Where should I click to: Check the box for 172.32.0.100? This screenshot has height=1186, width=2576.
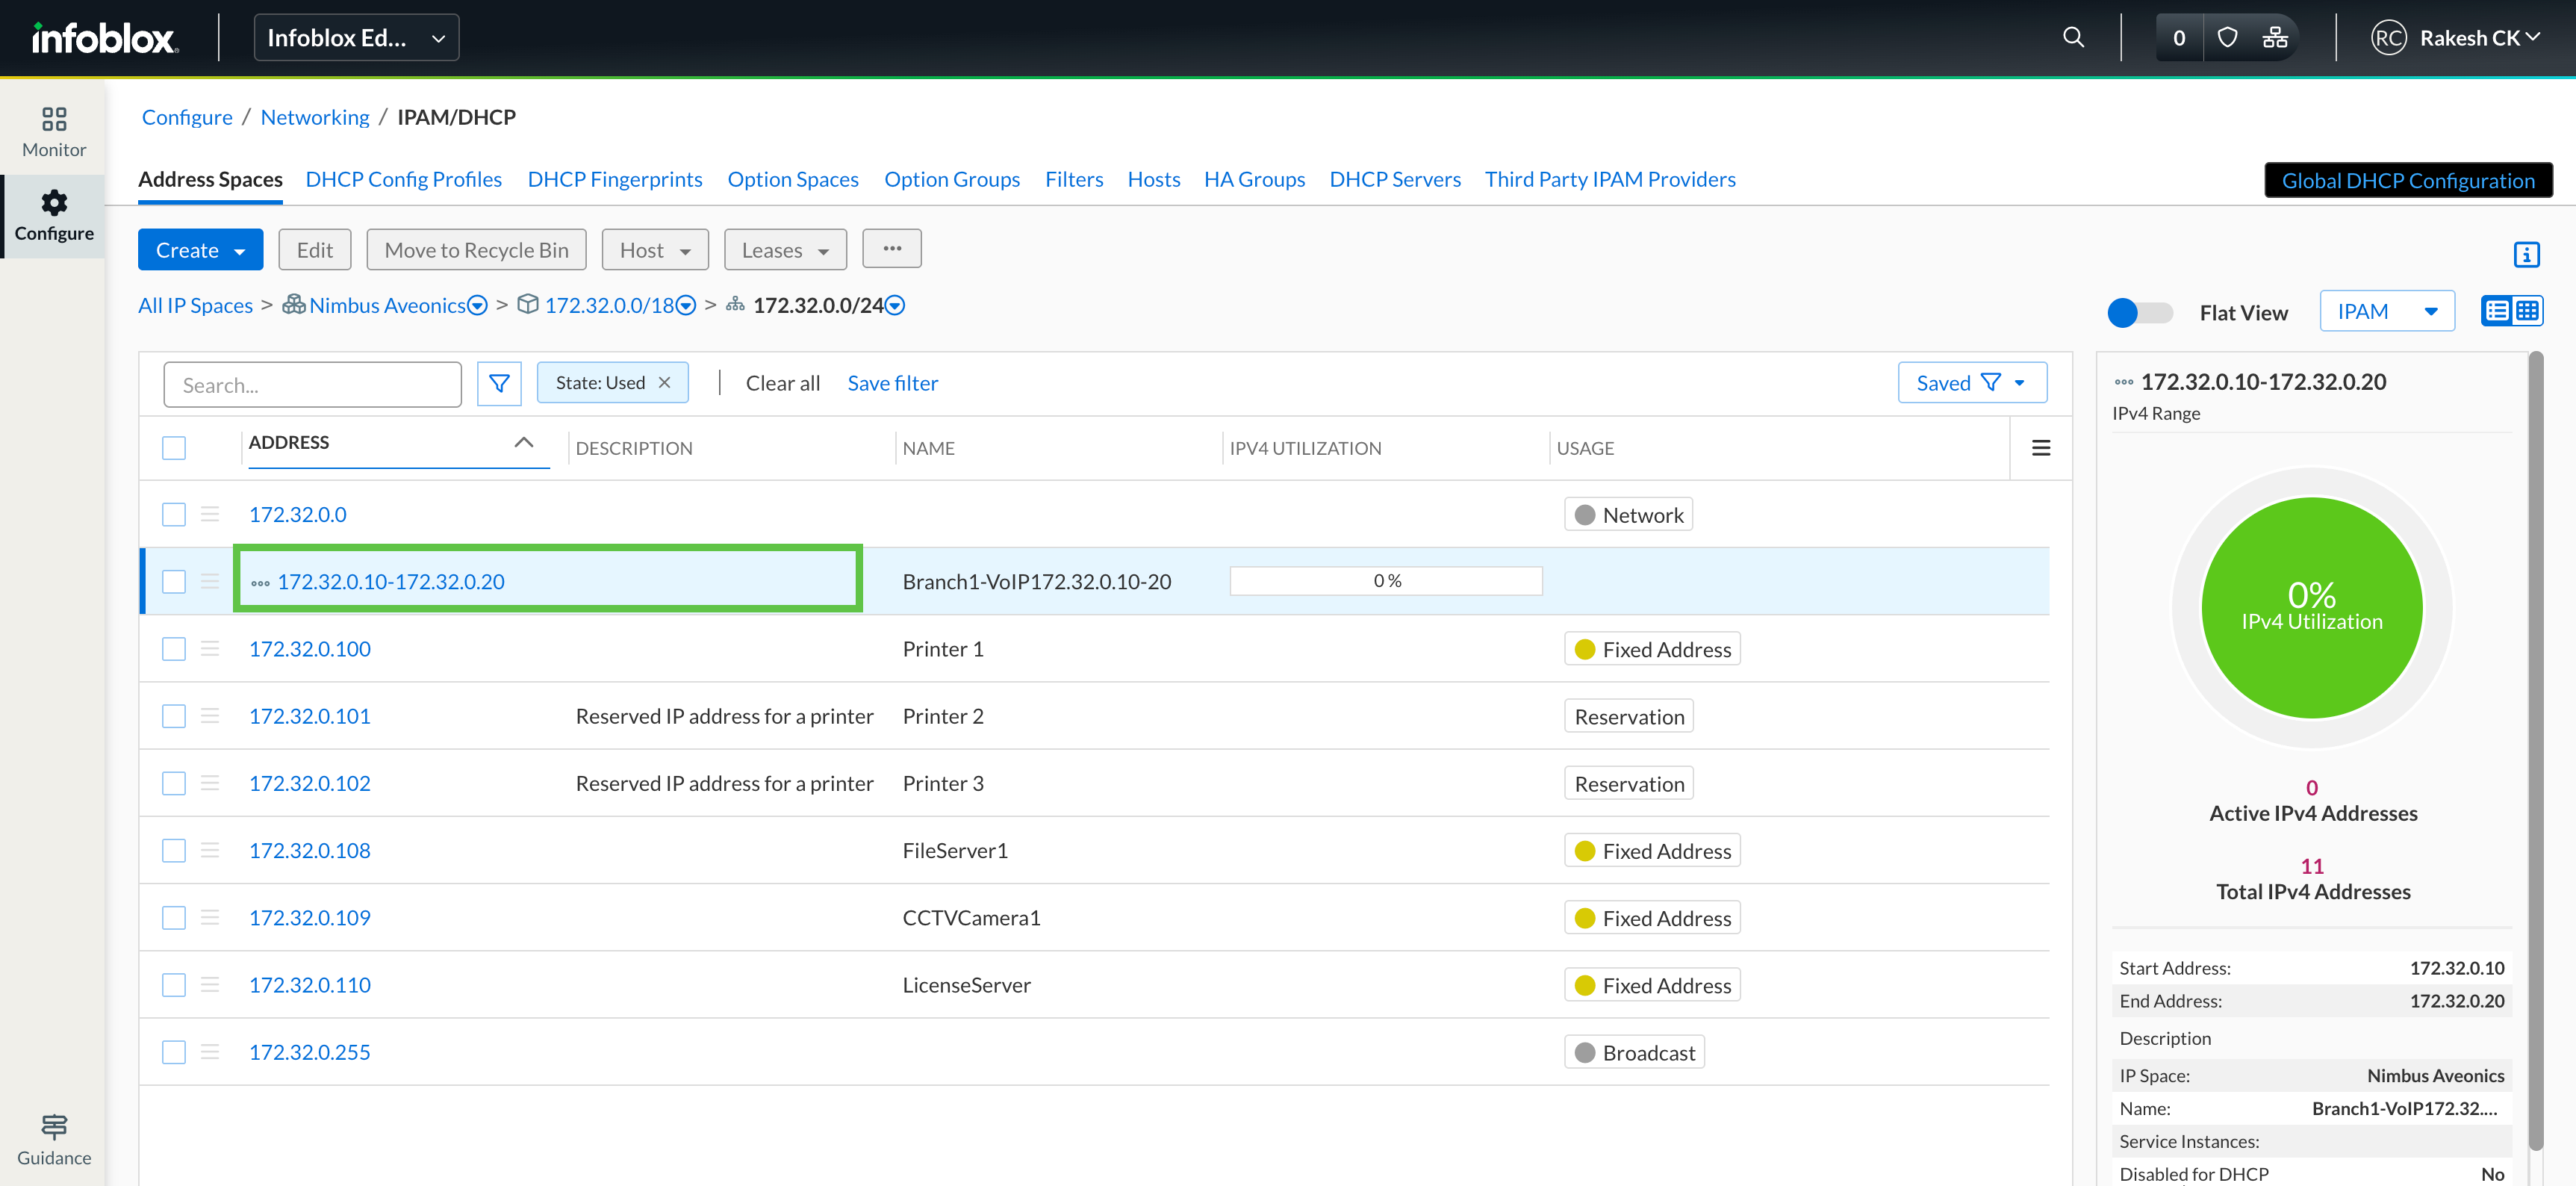click(x=174, y=649)
